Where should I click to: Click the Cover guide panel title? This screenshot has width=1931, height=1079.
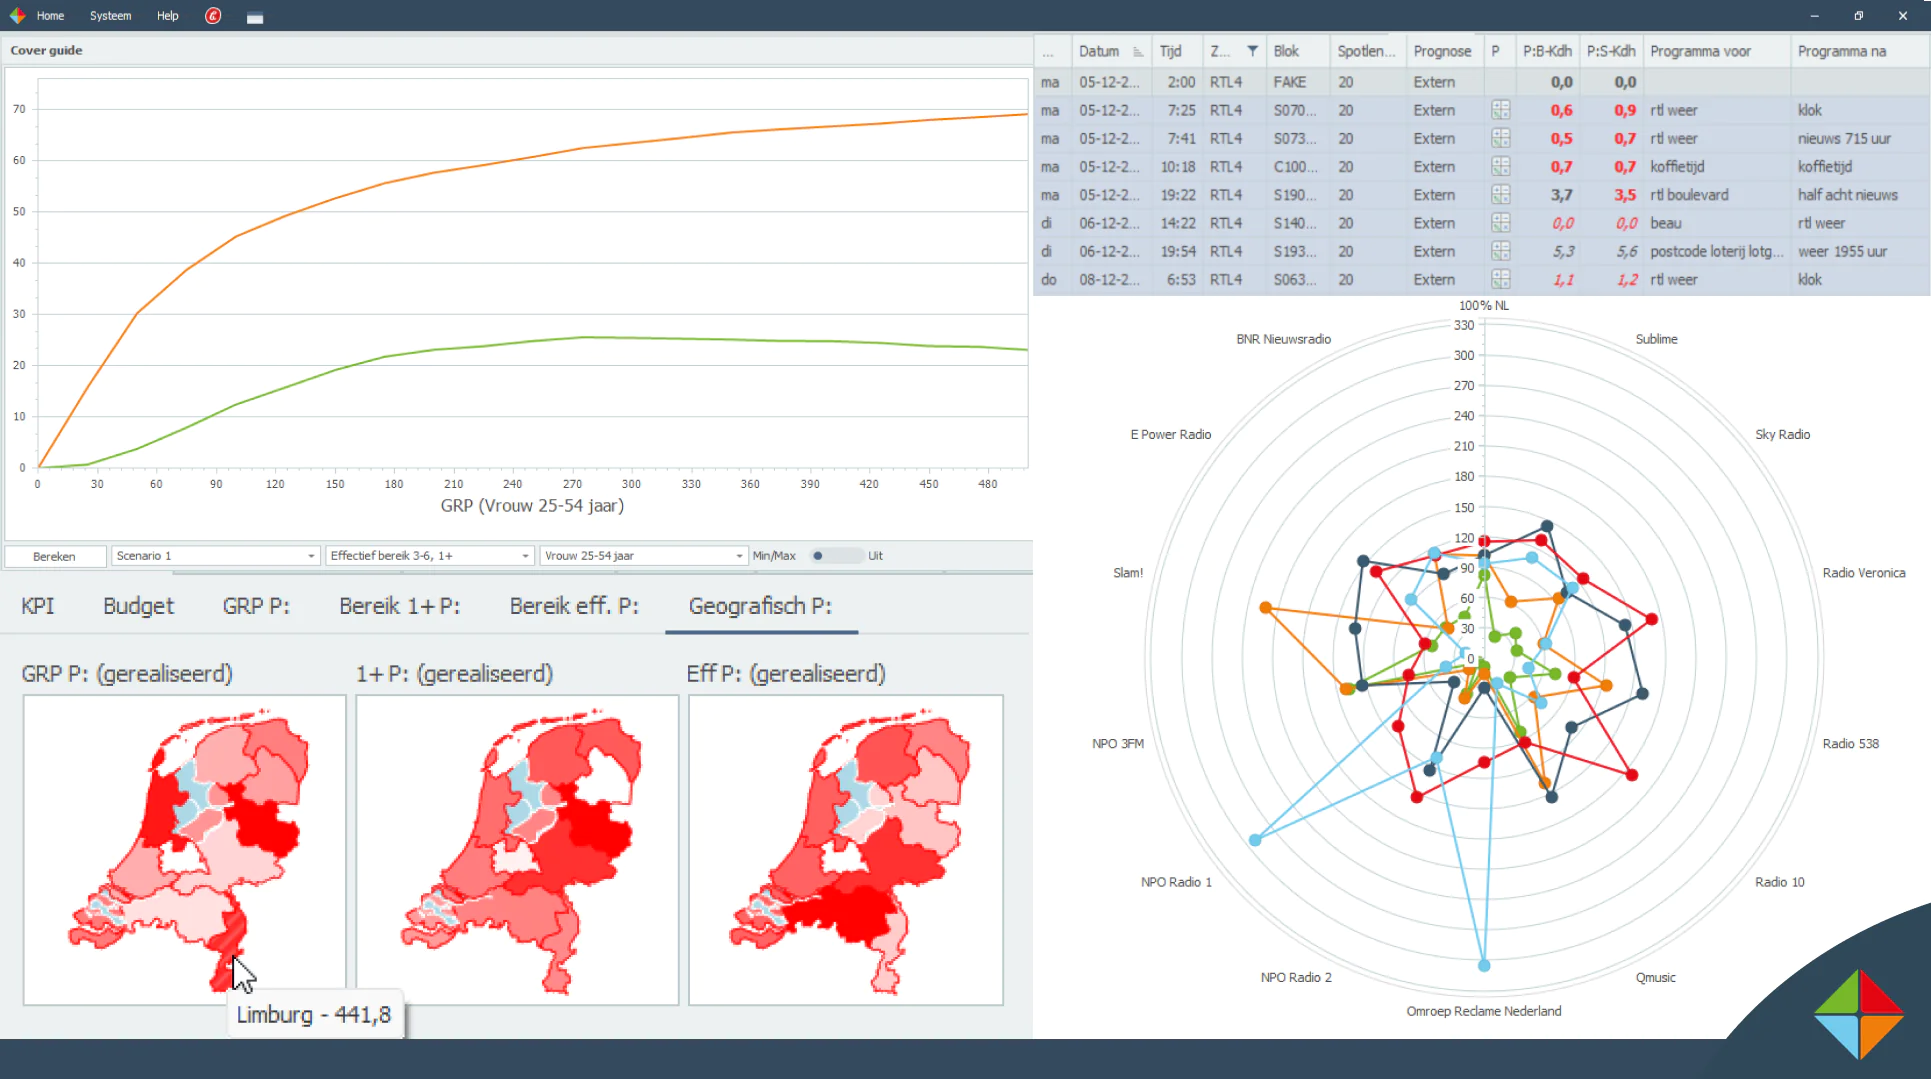(46, 50)
